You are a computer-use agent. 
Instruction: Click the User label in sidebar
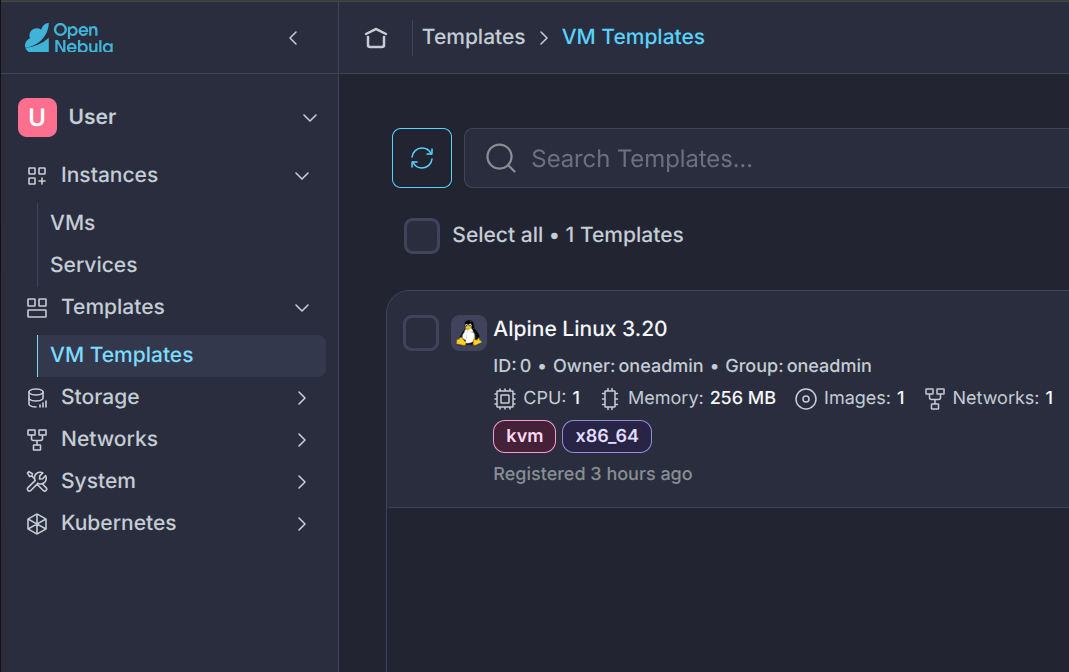click(93, 117)
